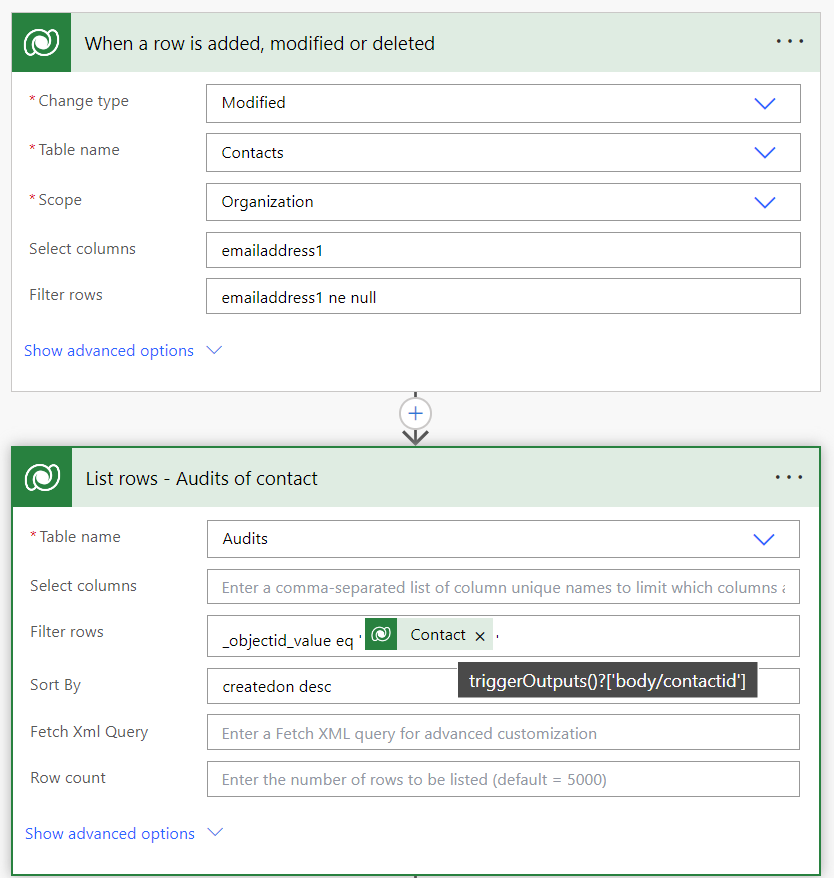Click the Dataverse icon on List rows action

coord(41,477)
